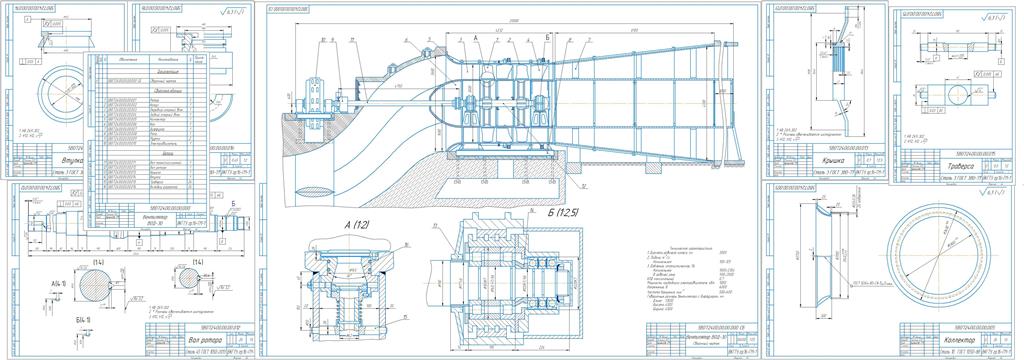Click the detail view label А (1:2)
The width and height of the screenshot is (1024, 360).
[357, 225]
